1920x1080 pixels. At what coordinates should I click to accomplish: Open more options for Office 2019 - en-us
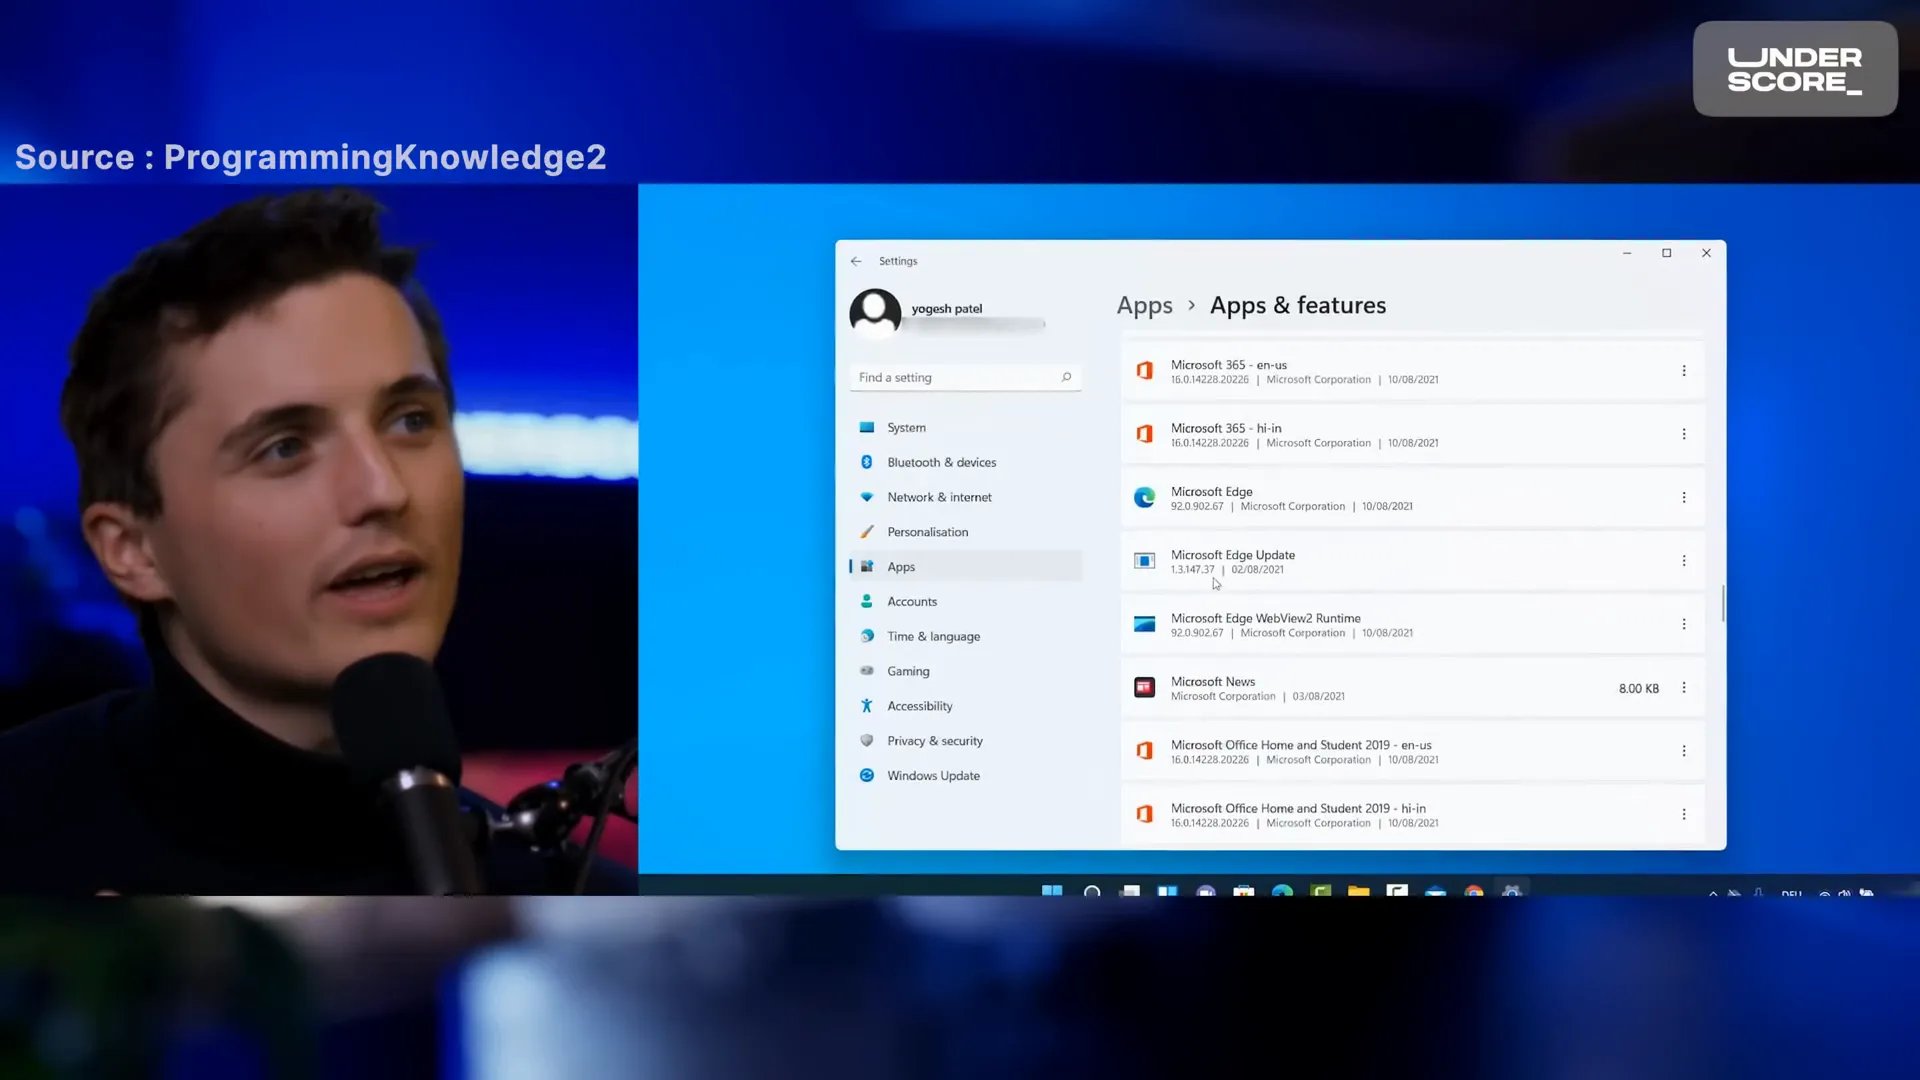(x=1684, y=751)
